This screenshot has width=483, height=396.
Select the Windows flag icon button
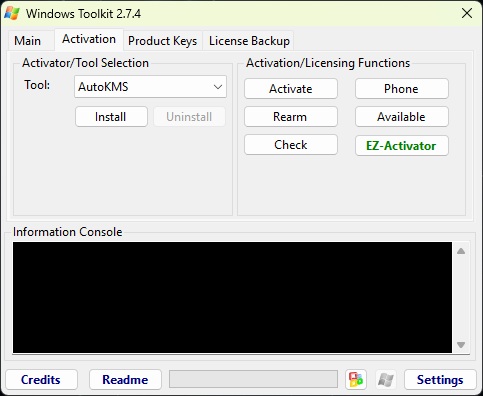pos(386,379)
